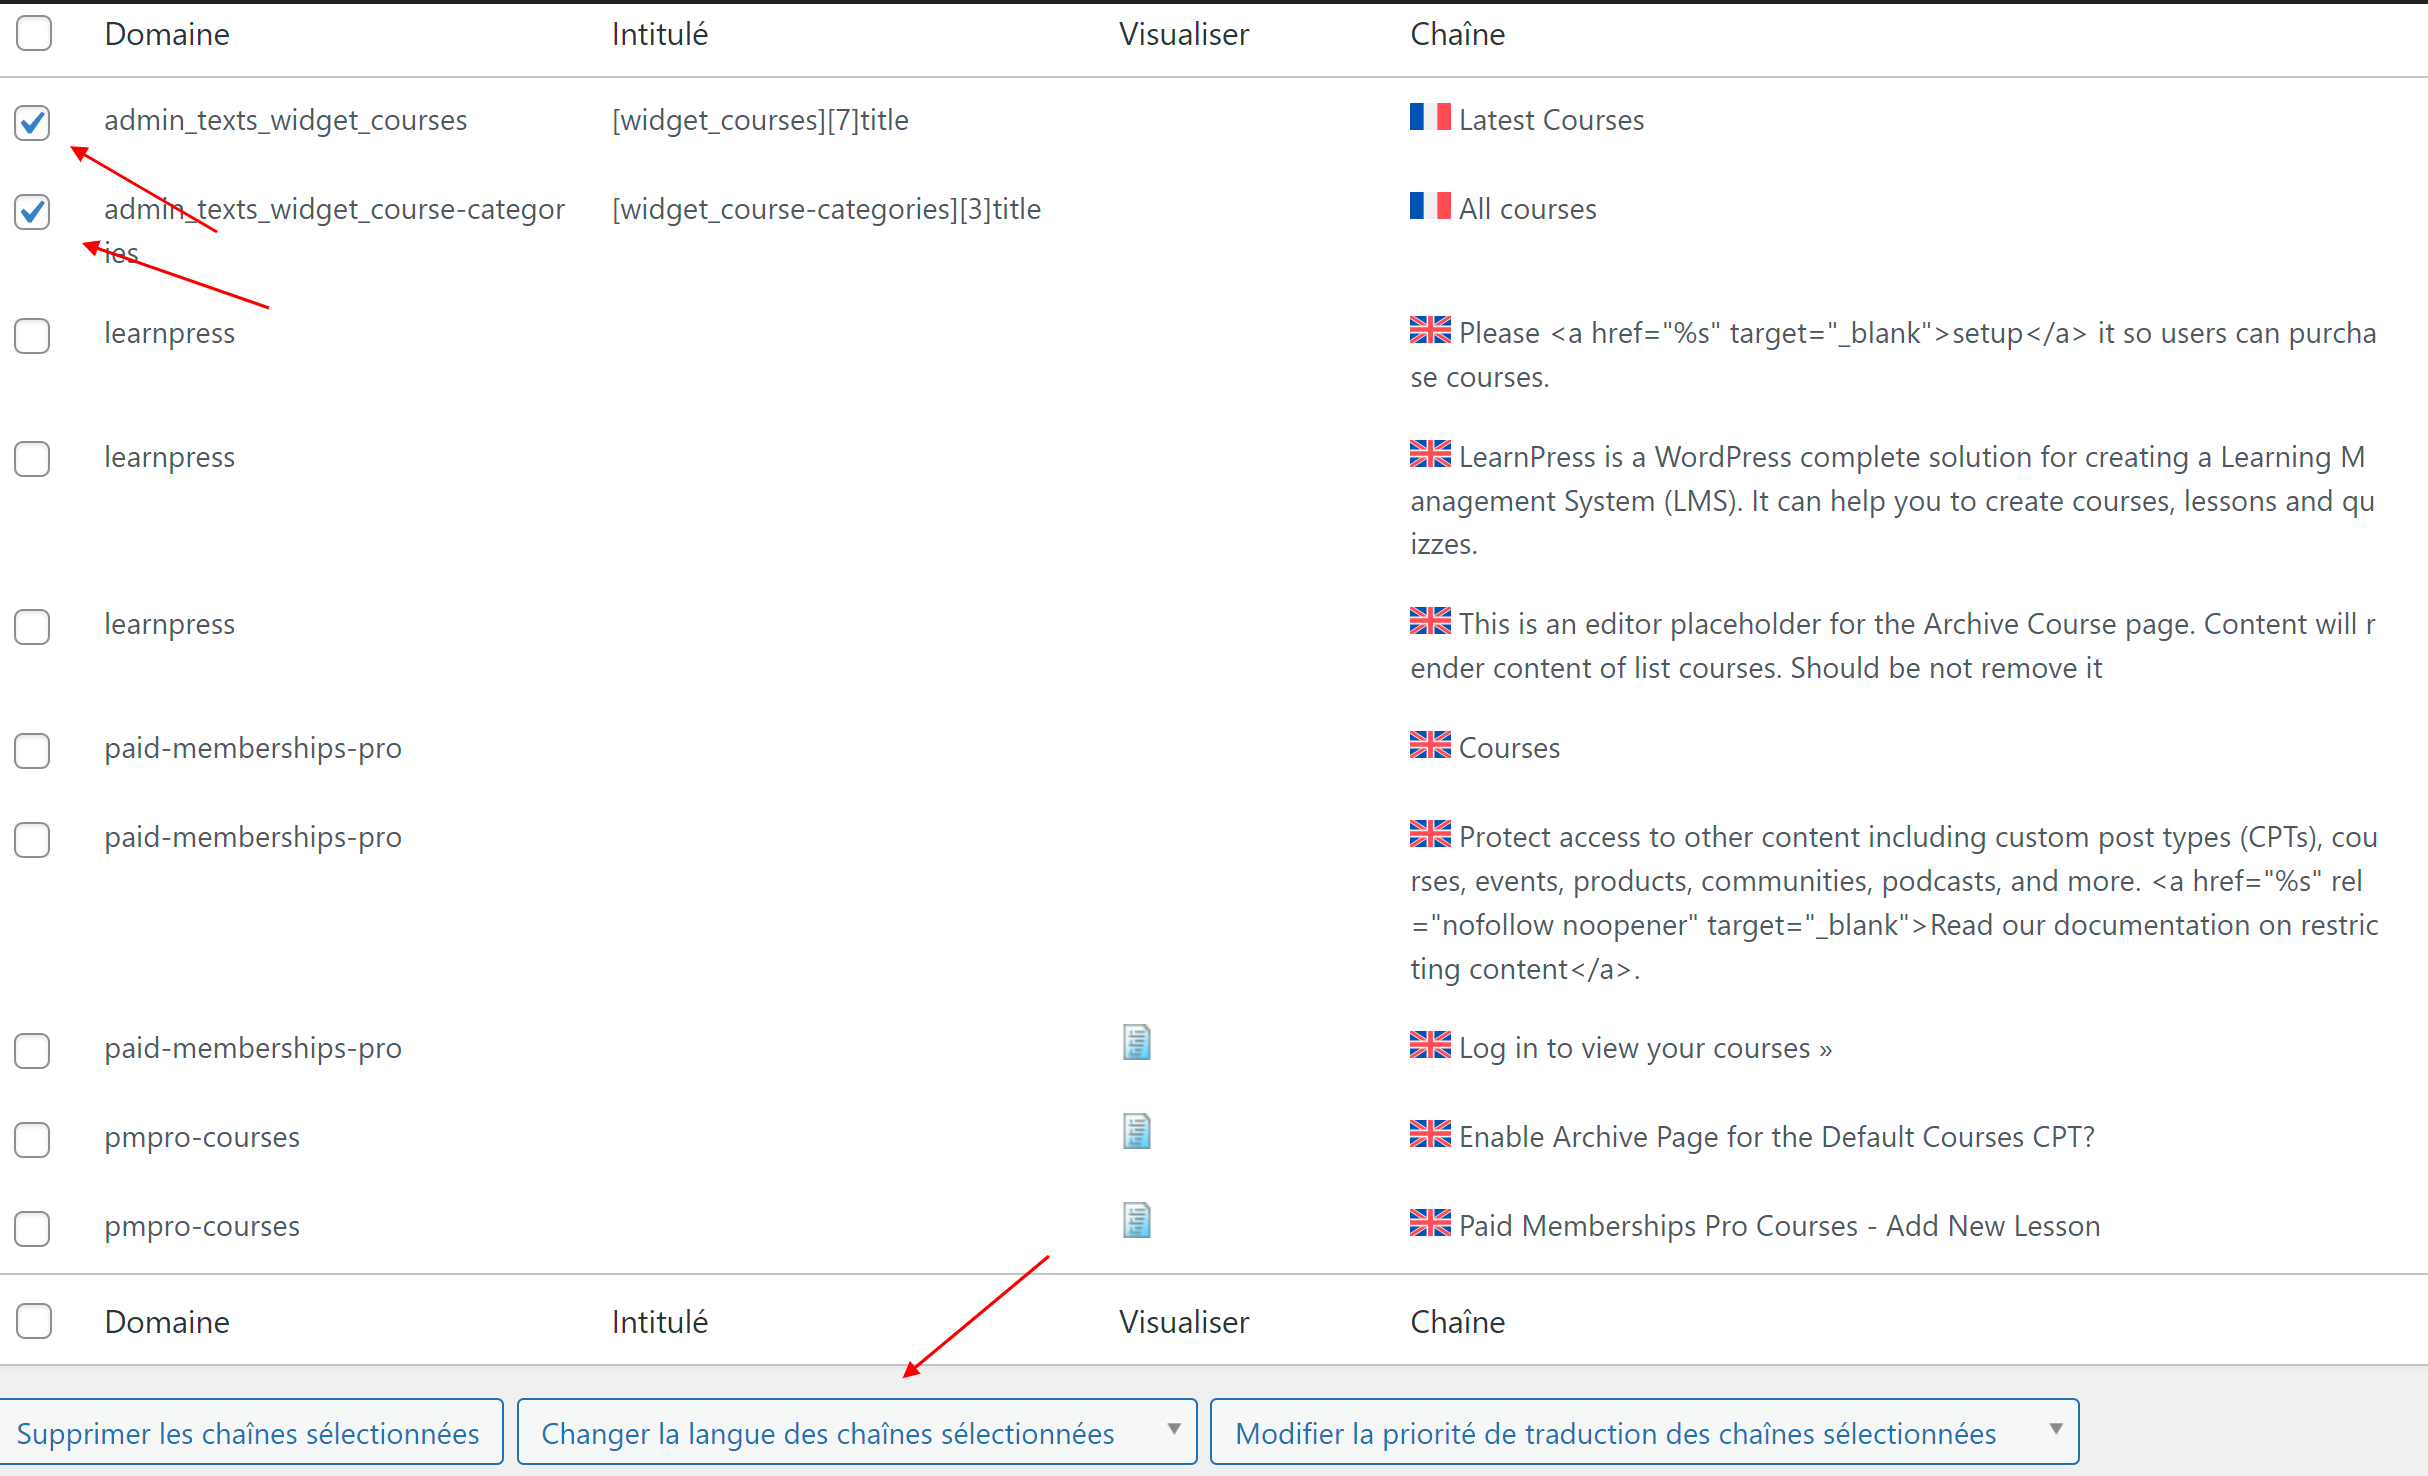Click the UK flag beside 'LearnPress is a WordPress' string
This screenshot has width=2428, height=1476.
coord(1430,454)
